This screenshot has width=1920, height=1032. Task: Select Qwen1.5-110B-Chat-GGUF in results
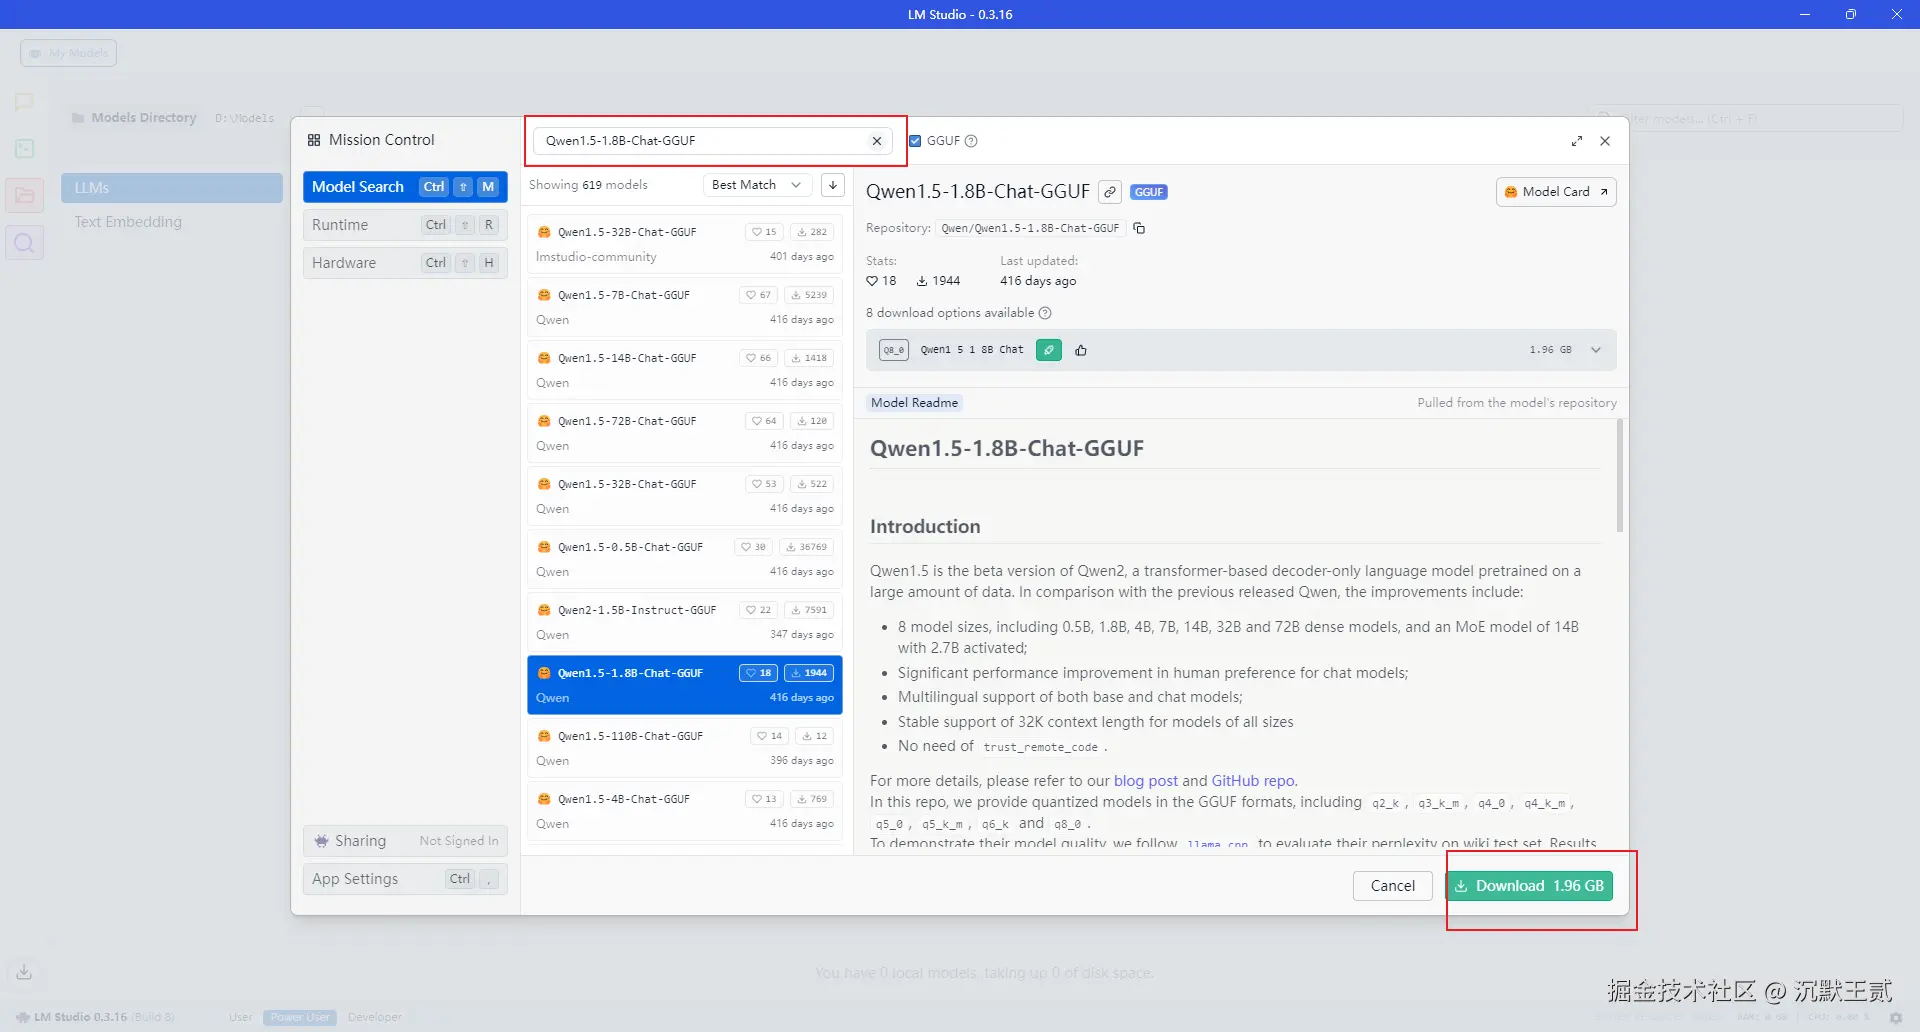tap(685, 748)
